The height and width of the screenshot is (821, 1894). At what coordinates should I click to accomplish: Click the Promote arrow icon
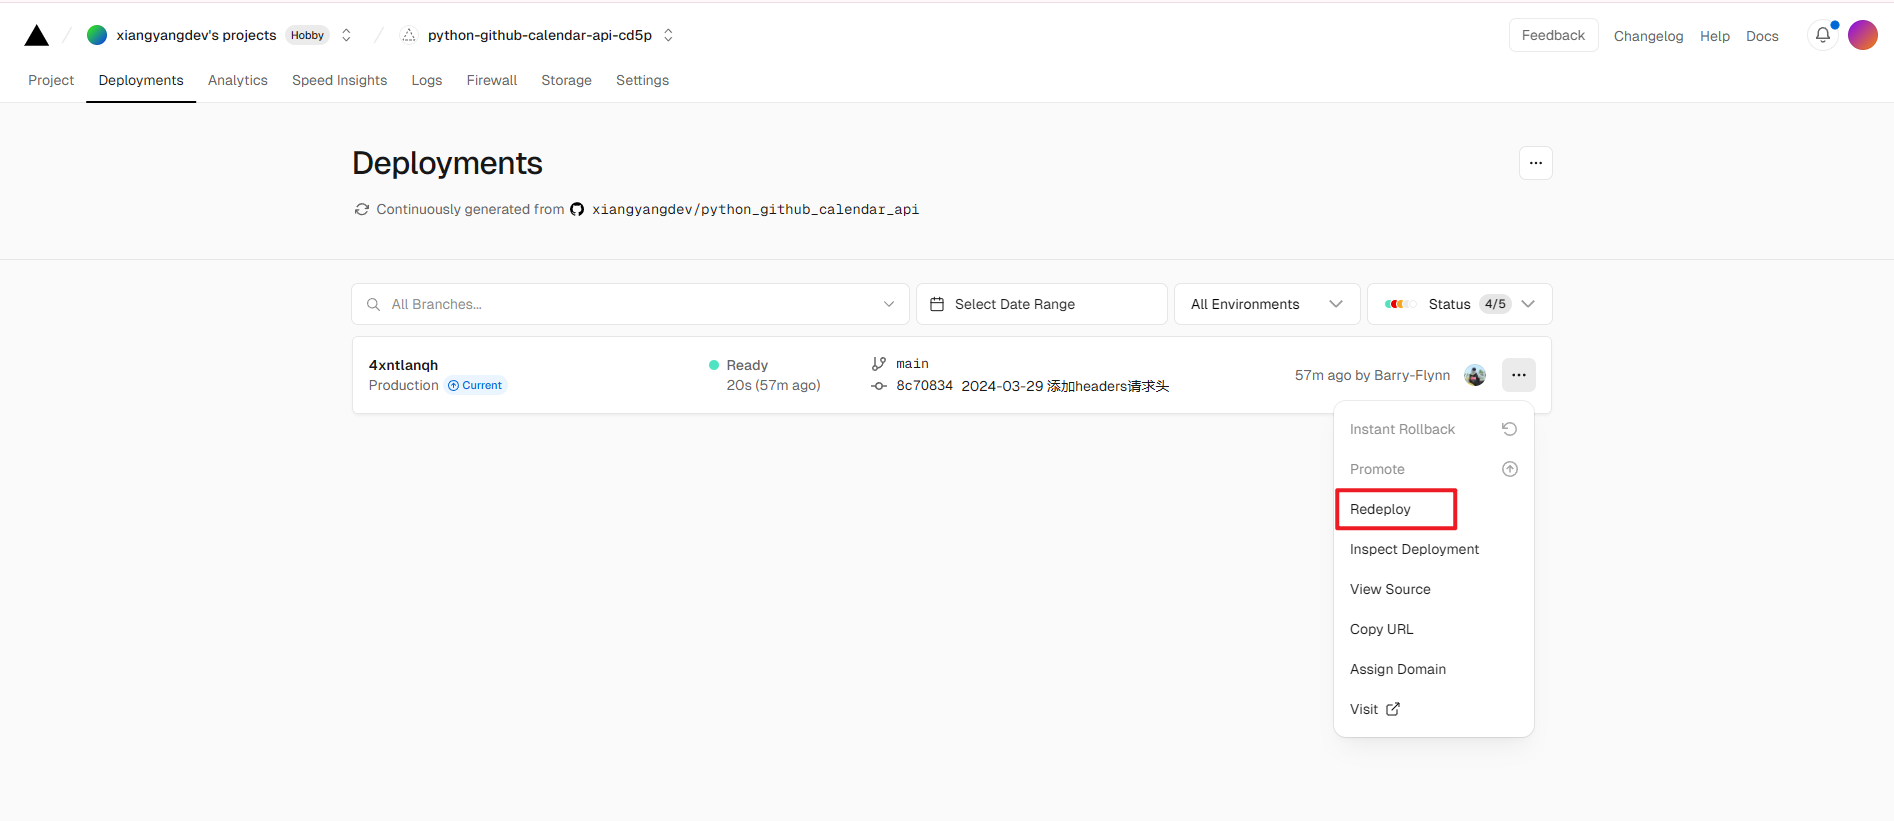(1510, 469)
